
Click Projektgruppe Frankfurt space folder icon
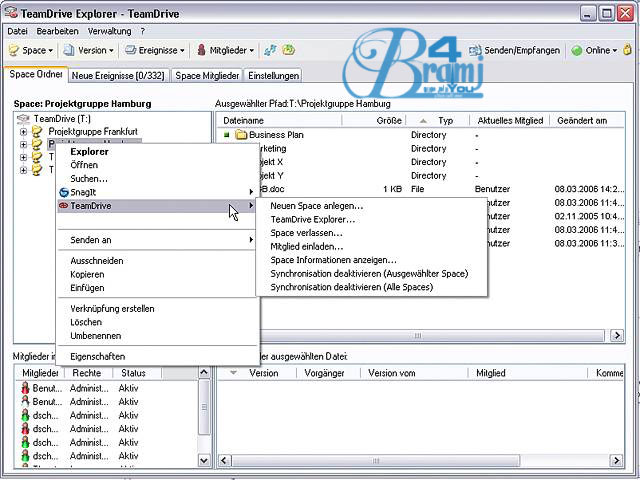point(37,131)
